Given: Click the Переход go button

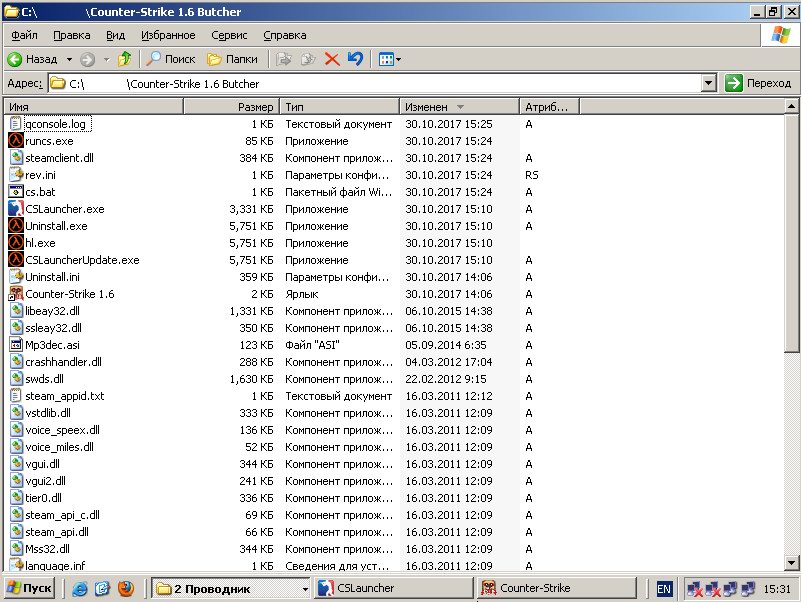Looking at the screenshot, I should (758, 83).
